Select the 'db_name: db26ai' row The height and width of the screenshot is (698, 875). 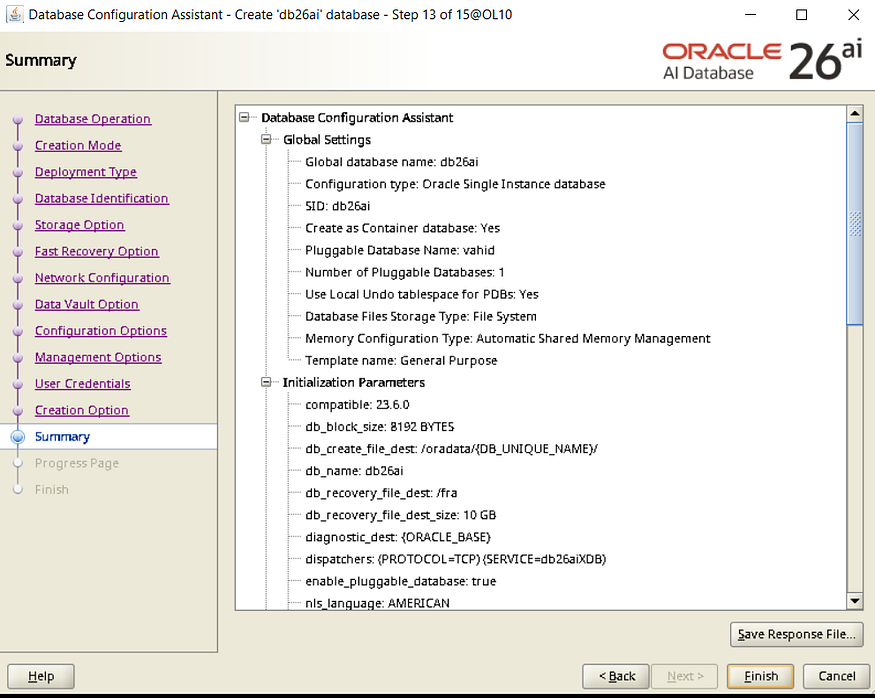tap(354, 471)
